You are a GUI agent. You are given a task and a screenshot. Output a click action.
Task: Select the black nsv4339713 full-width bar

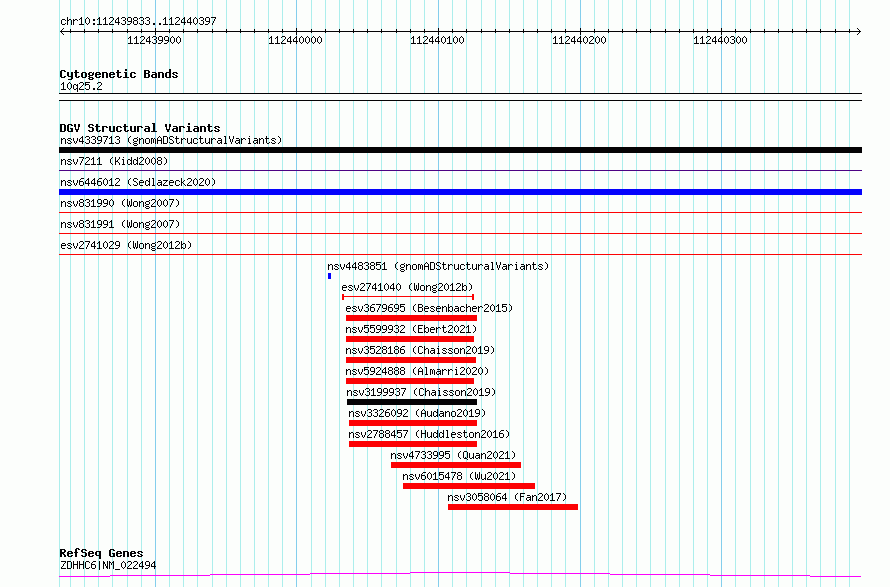coord(460,150)
